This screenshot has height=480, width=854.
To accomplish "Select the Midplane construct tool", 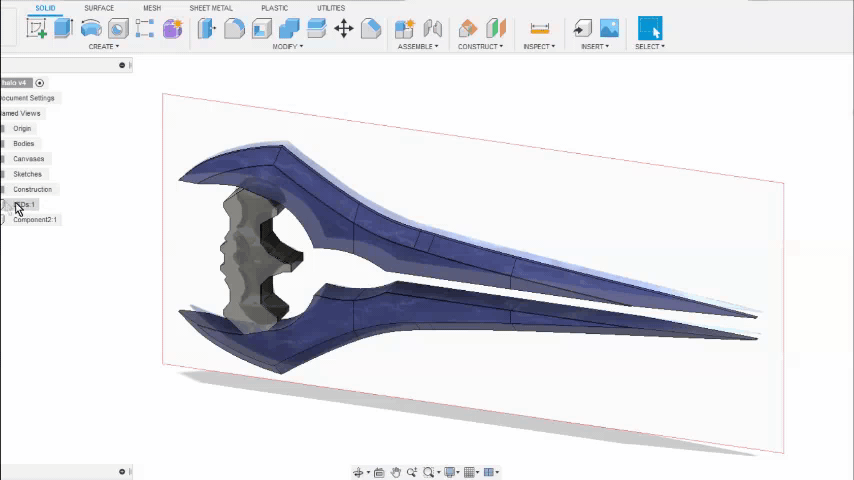I will [496, 28].
